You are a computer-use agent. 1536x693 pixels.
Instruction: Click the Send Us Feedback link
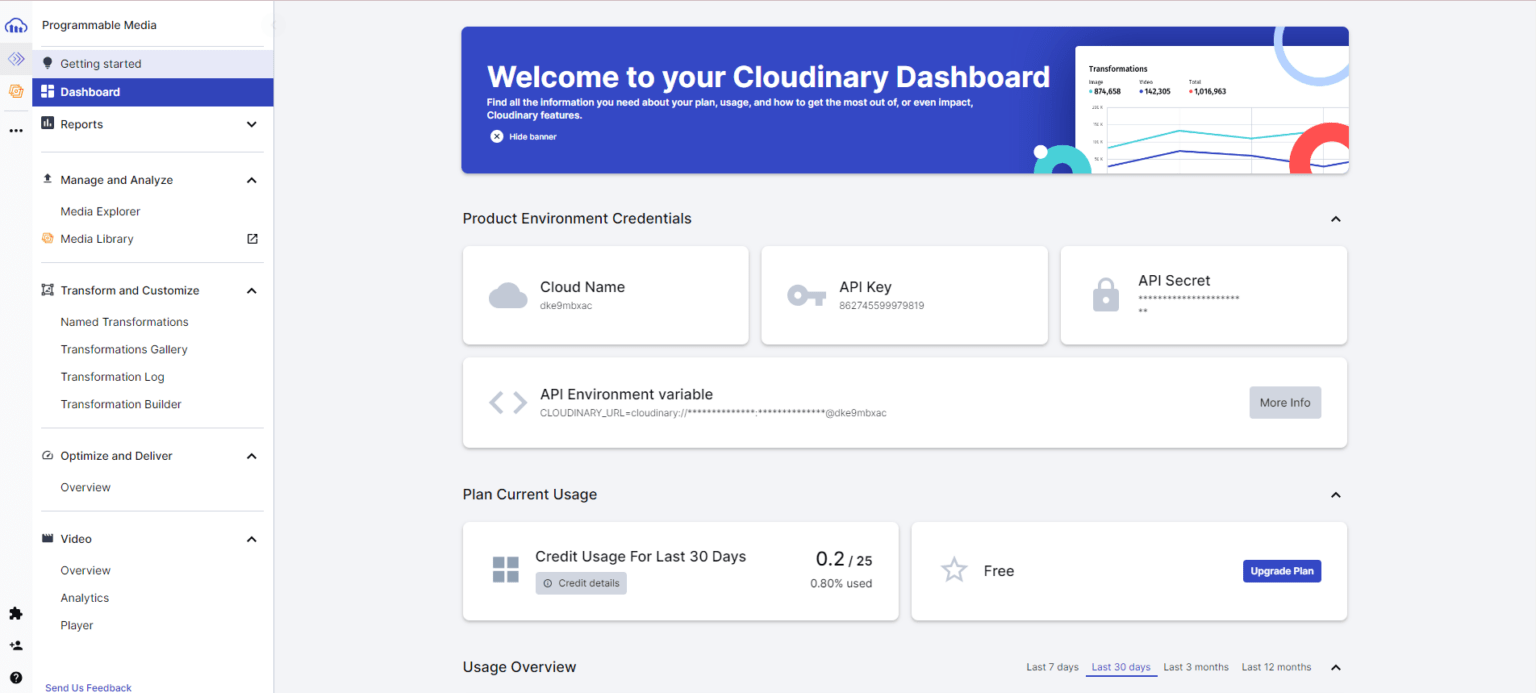[x=87, y=687]
